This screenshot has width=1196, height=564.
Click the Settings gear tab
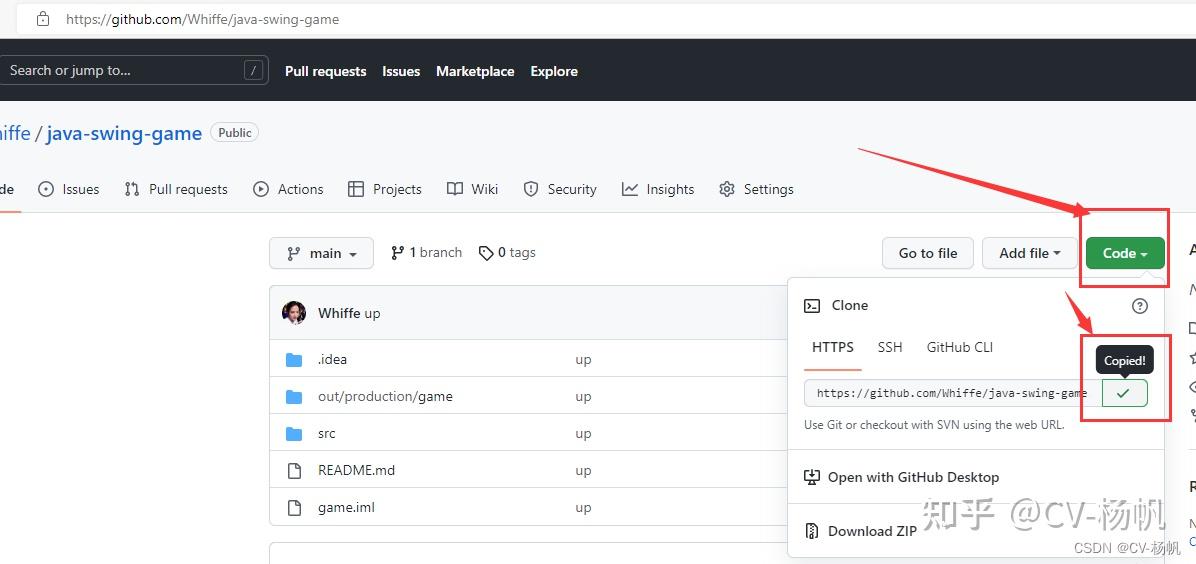click(x=756, y=189)
